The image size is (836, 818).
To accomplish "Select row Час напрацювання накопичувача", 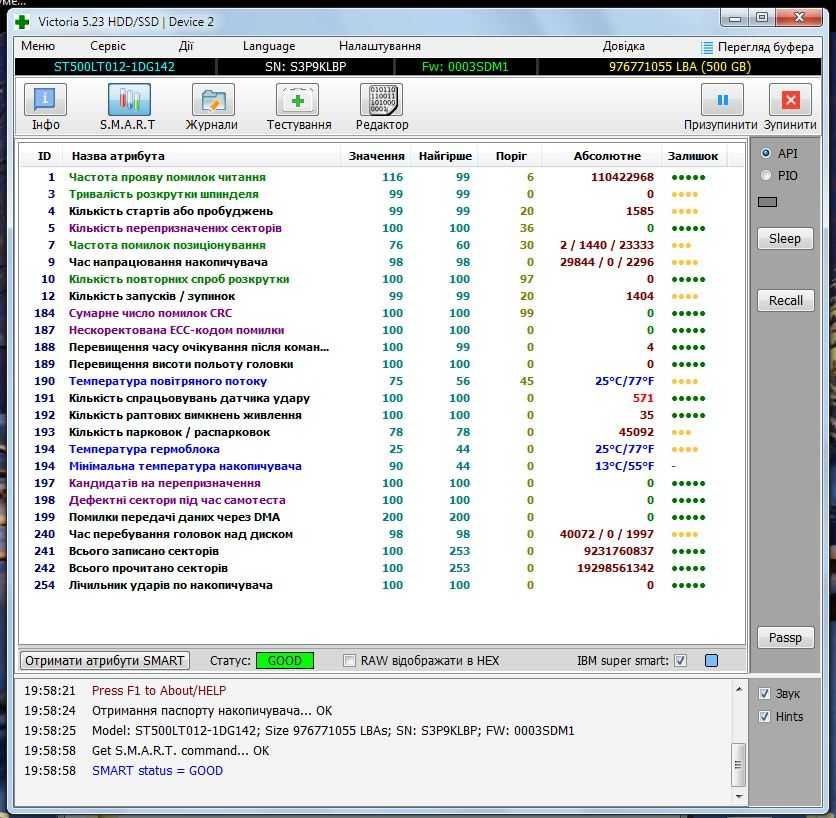I will (x=381, y=262).
